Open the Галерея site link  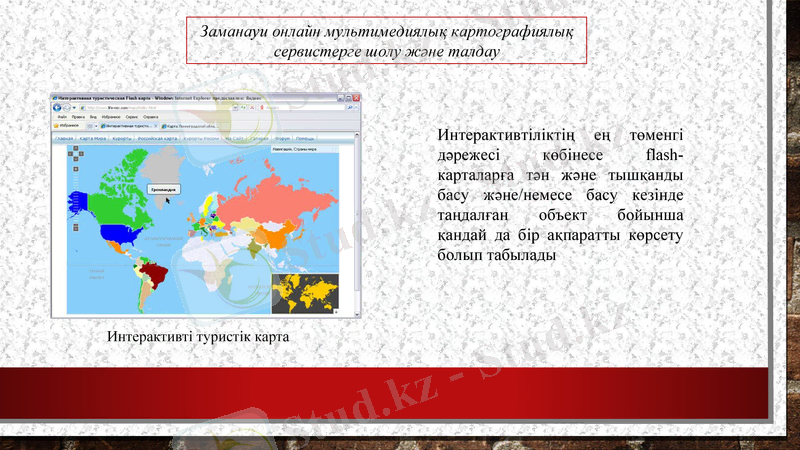(258, 139)
